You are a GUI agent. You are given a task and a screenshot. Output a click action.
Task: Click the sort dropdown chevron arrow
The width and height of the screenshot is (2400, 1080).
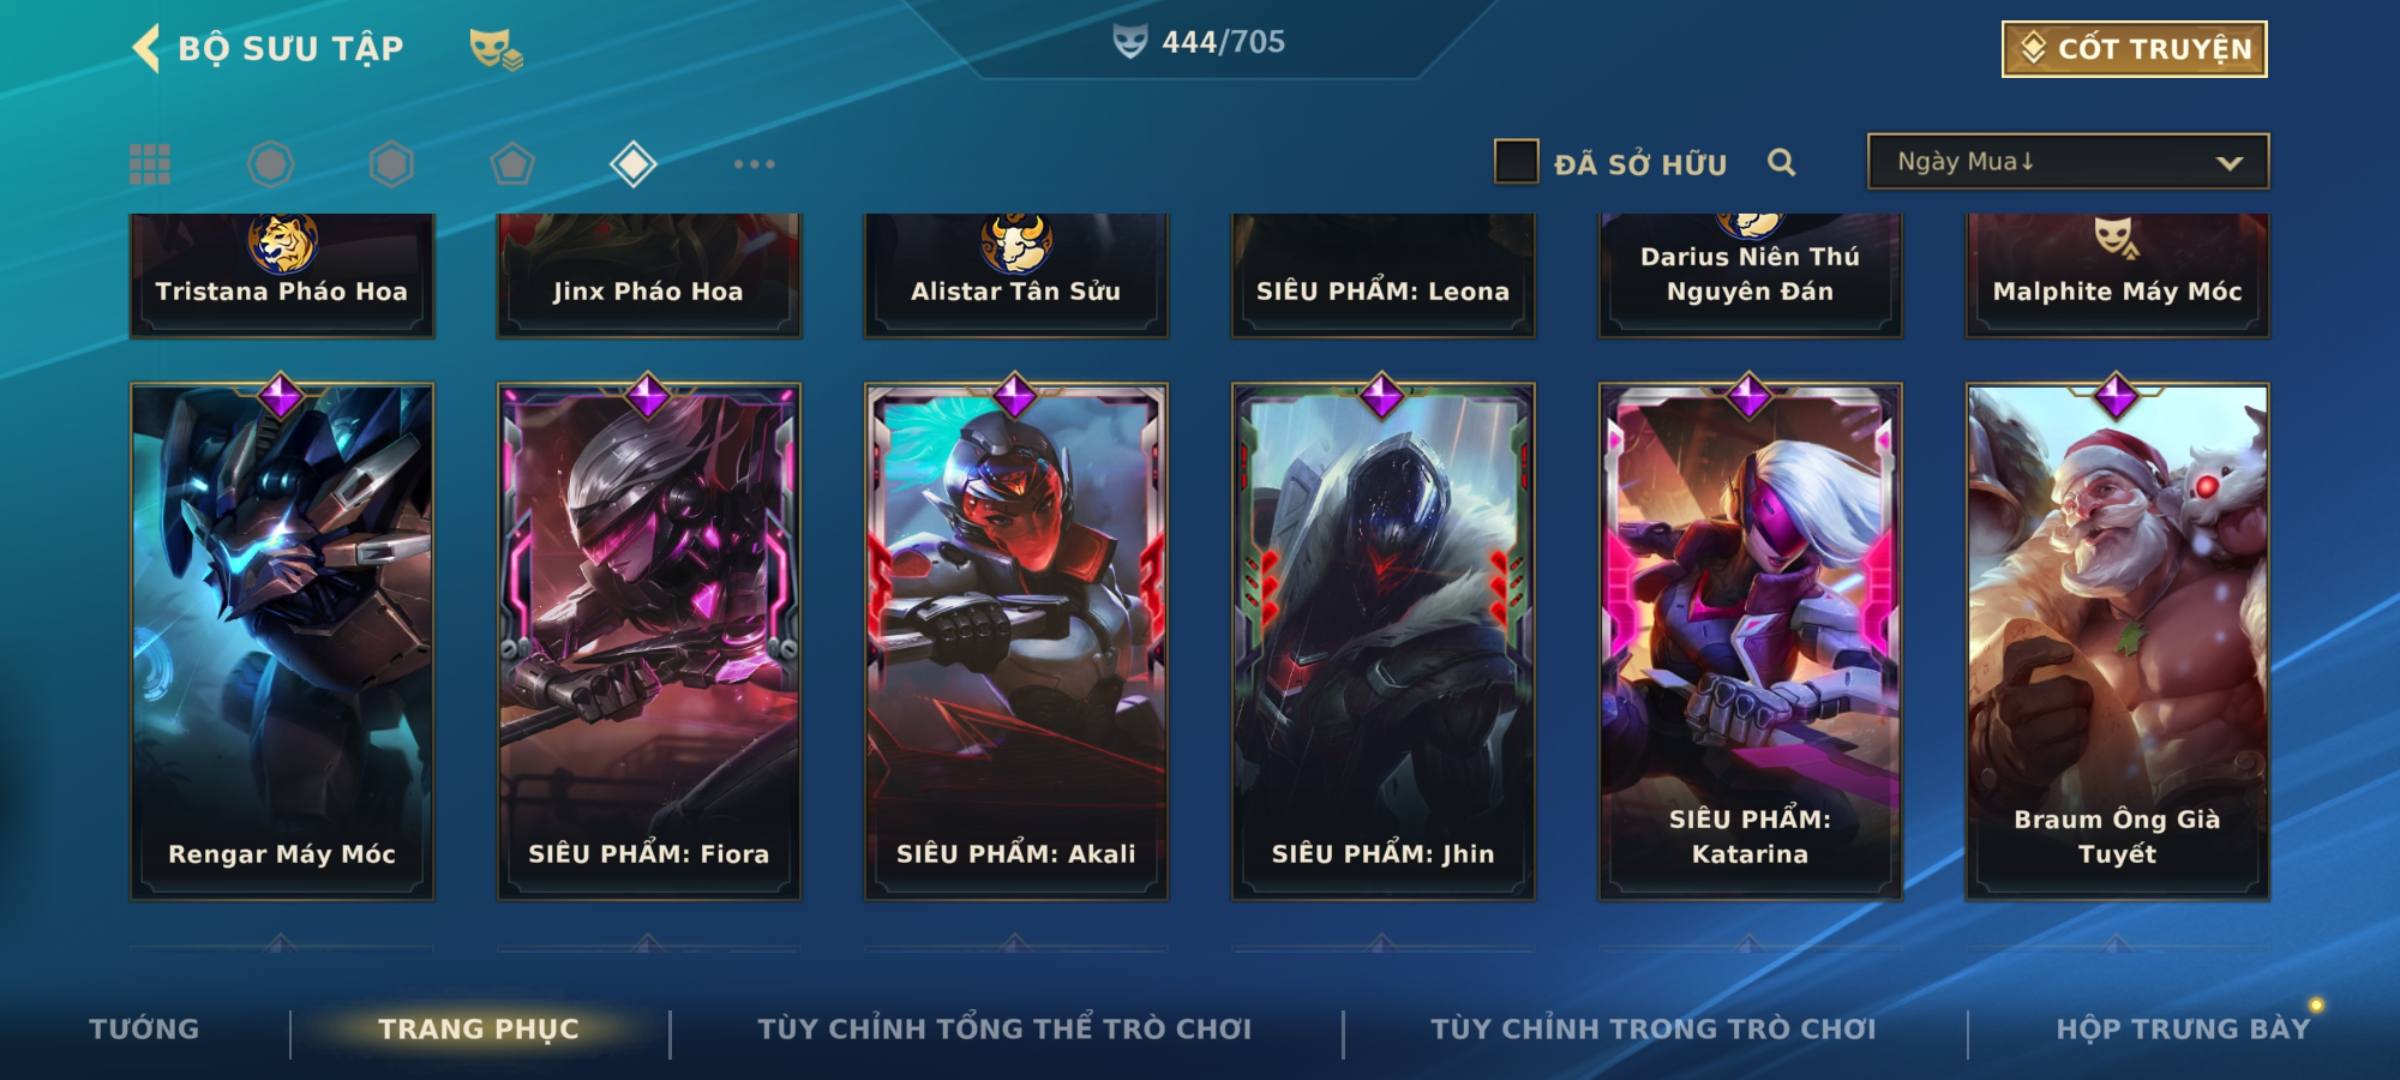[x=2229, y=163]
